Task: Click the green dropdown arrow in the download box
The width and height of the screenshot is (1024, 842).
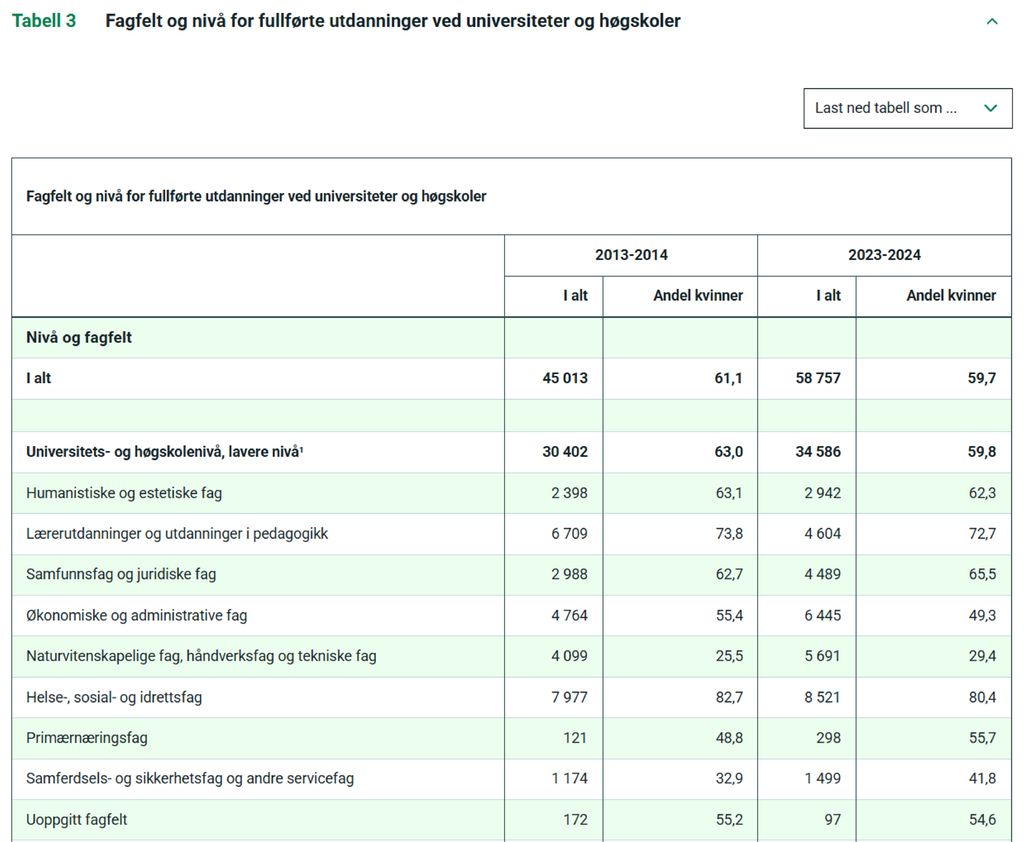Action: click(990, 108)
